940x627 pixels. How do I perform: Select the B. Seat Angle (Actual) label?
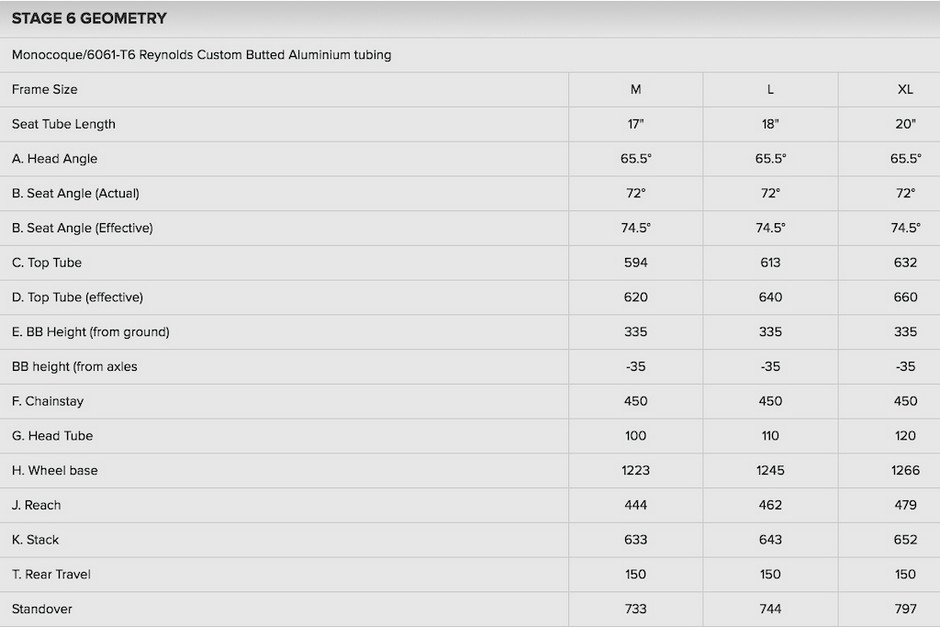(76, 194)
